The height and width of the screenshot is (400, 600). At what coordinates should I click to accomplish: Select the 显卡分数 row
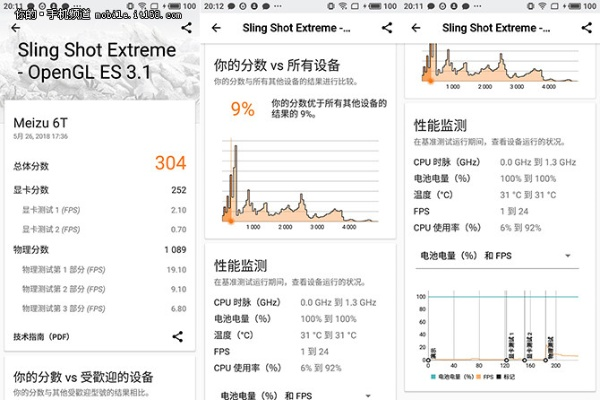coord(100,190)
